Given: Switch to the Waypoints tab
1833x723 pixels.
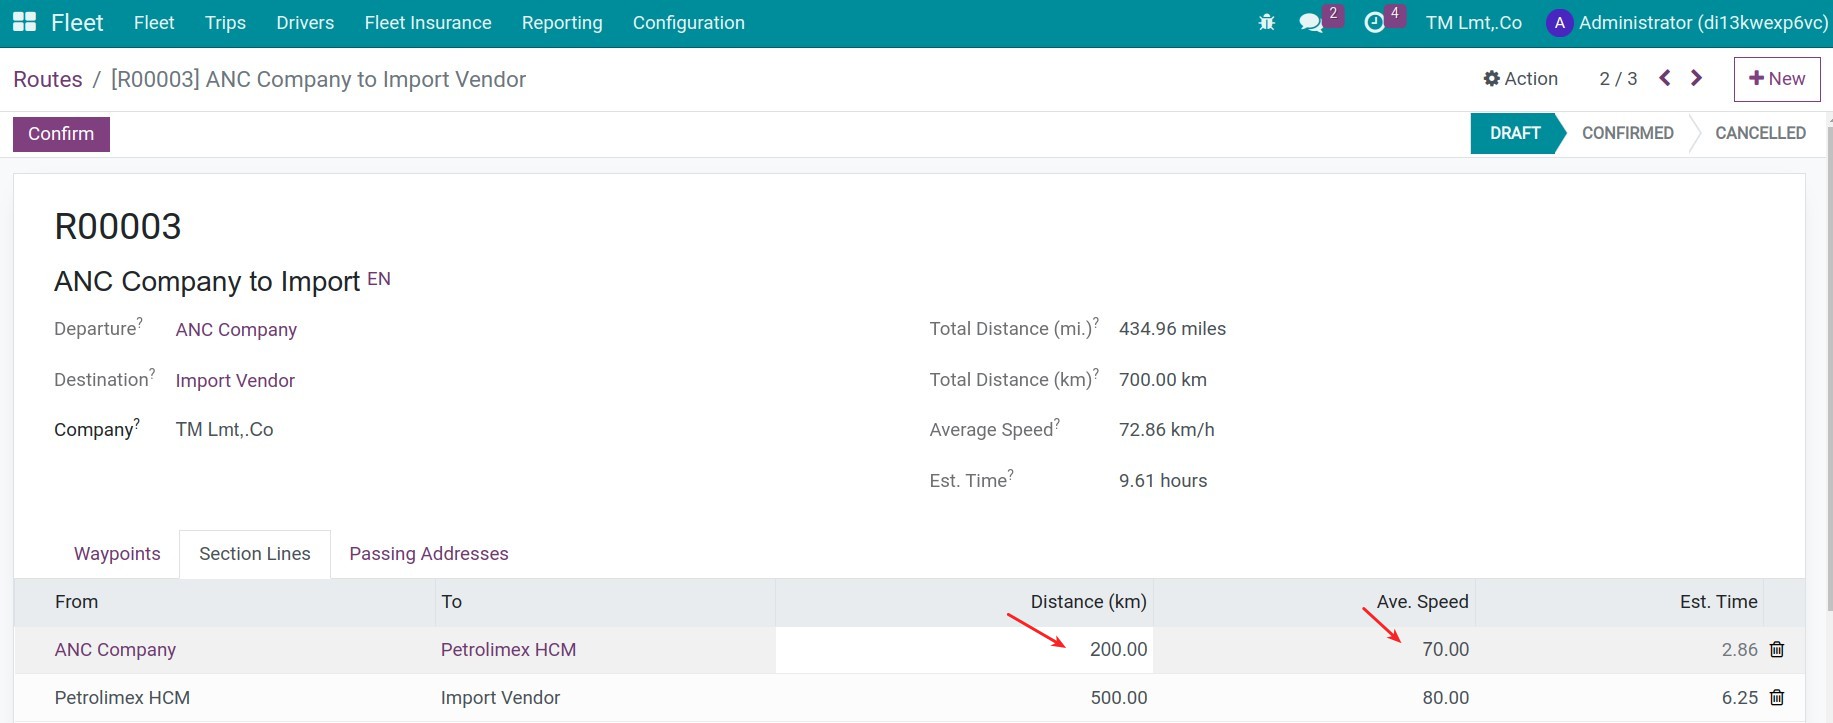Looking at the screenshot, I should tap(117, 554).
